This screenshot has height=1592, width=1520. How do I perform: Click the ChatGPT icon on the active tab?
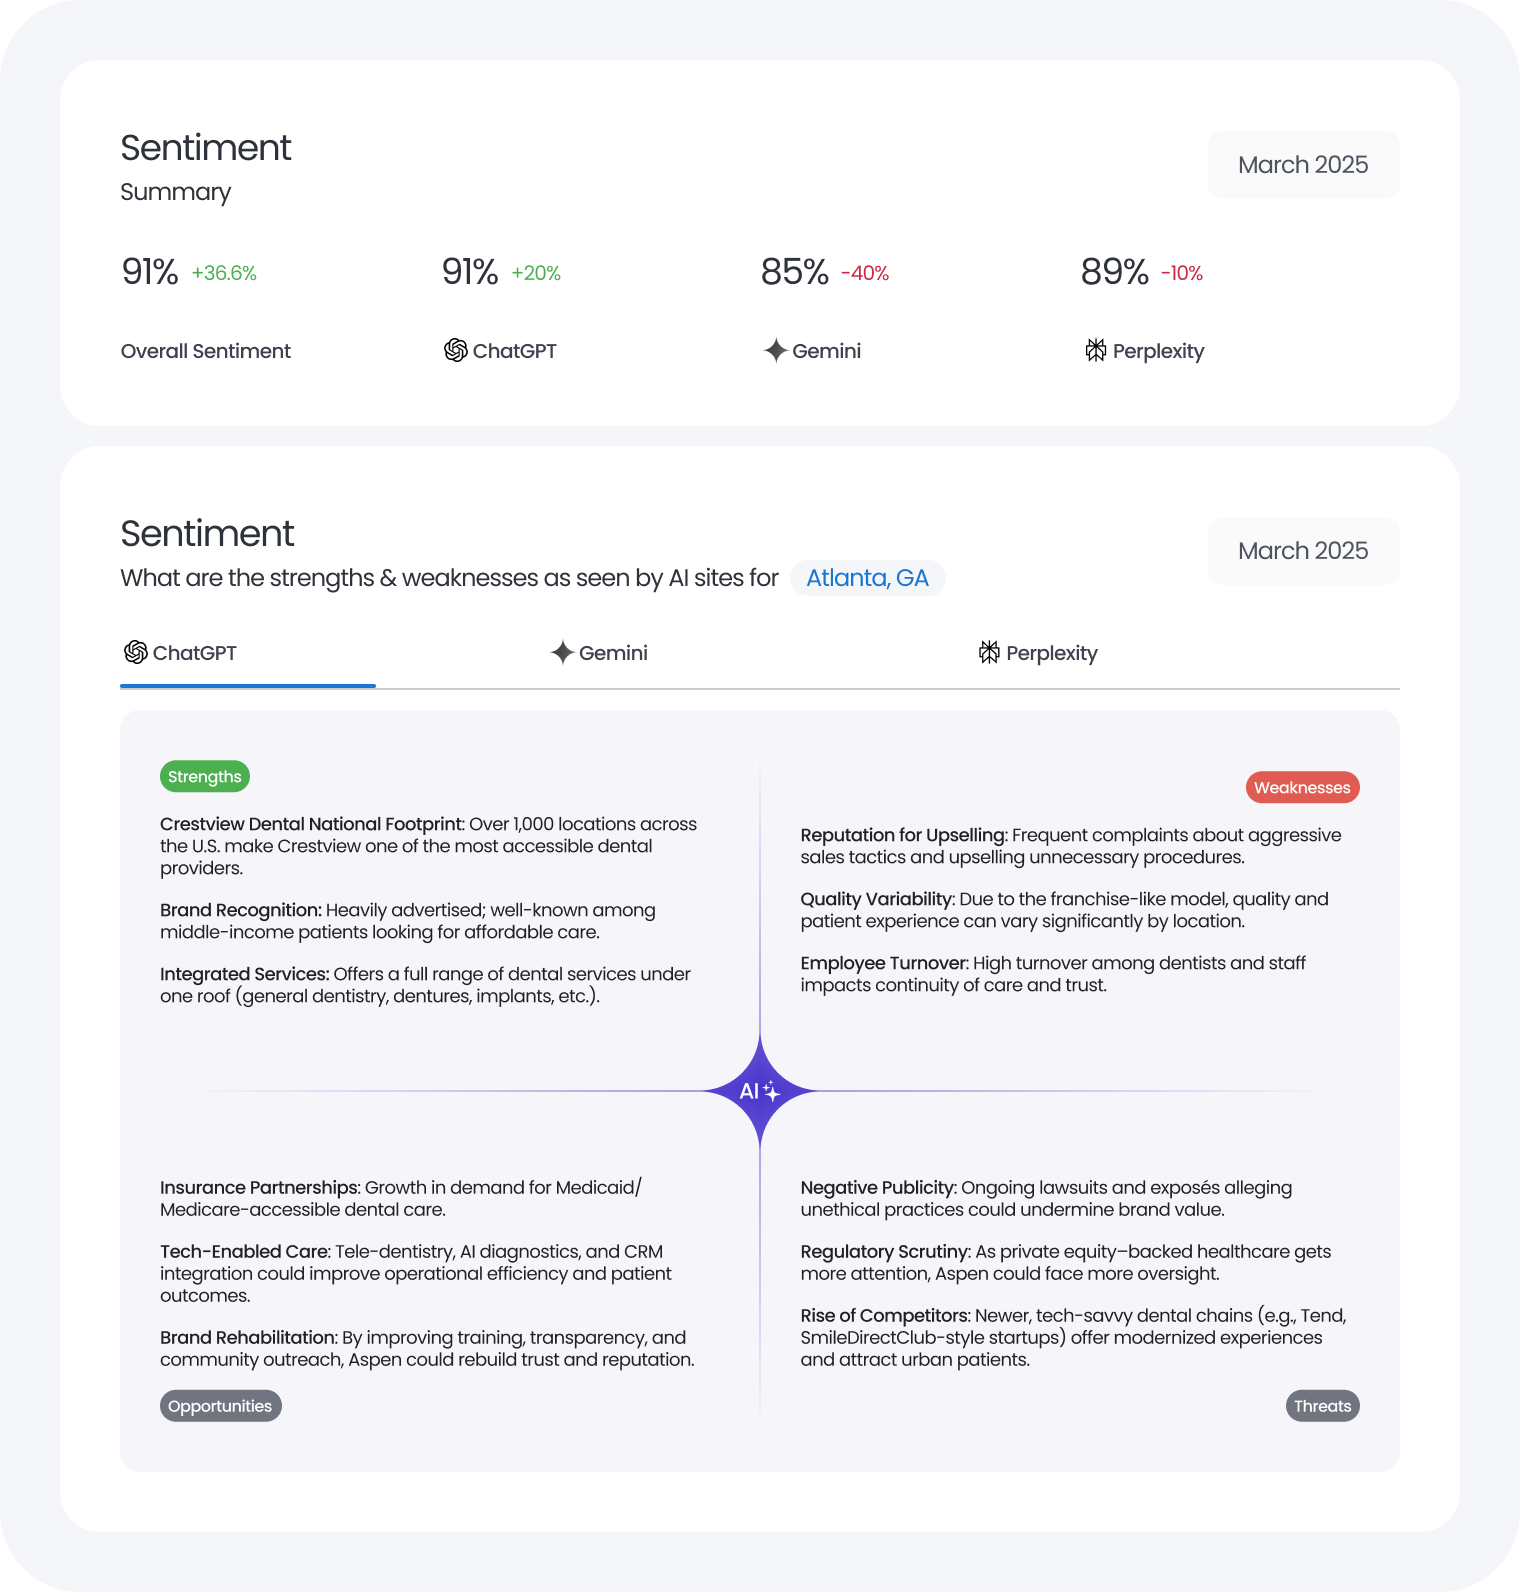136,653
